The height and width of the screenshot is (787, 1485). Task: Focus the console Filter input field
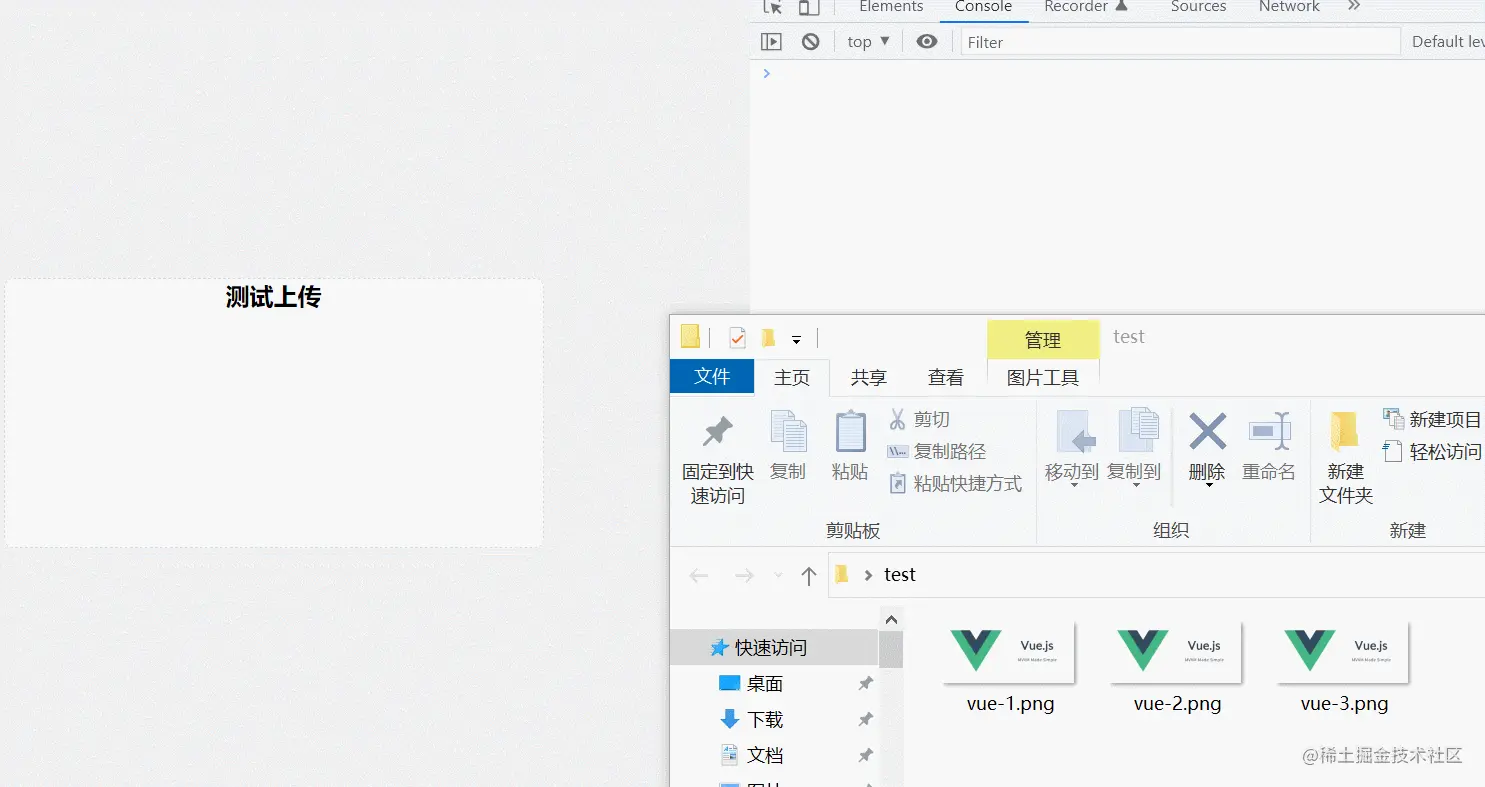[1180, 42]
